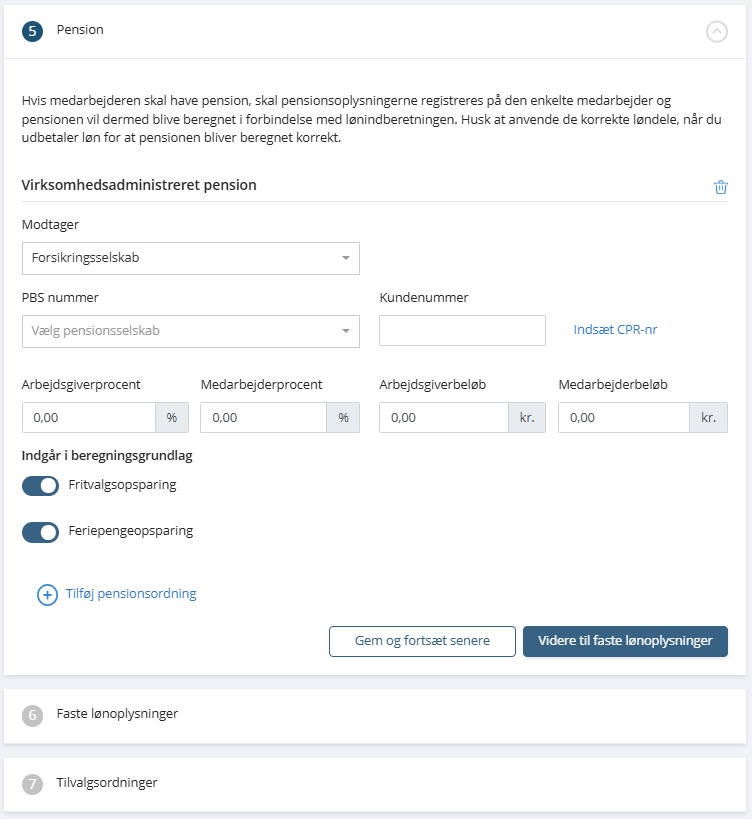Continue with Videre til faste lønoplysninger
Screen dimensions: 752x819
625,641
